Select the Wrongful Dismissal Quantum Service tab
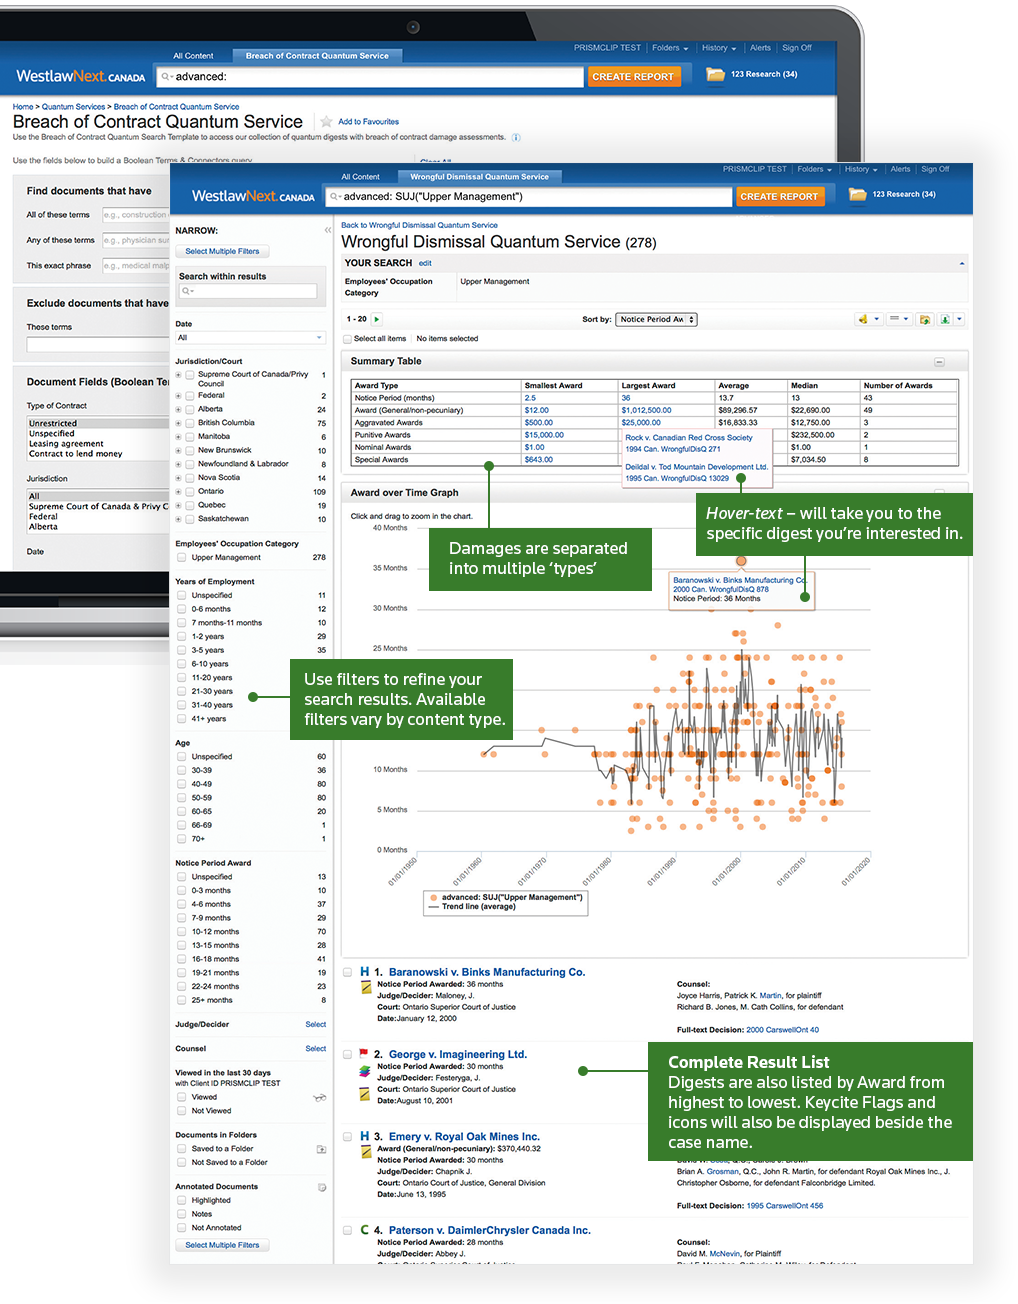 click(x=479, y=177)
